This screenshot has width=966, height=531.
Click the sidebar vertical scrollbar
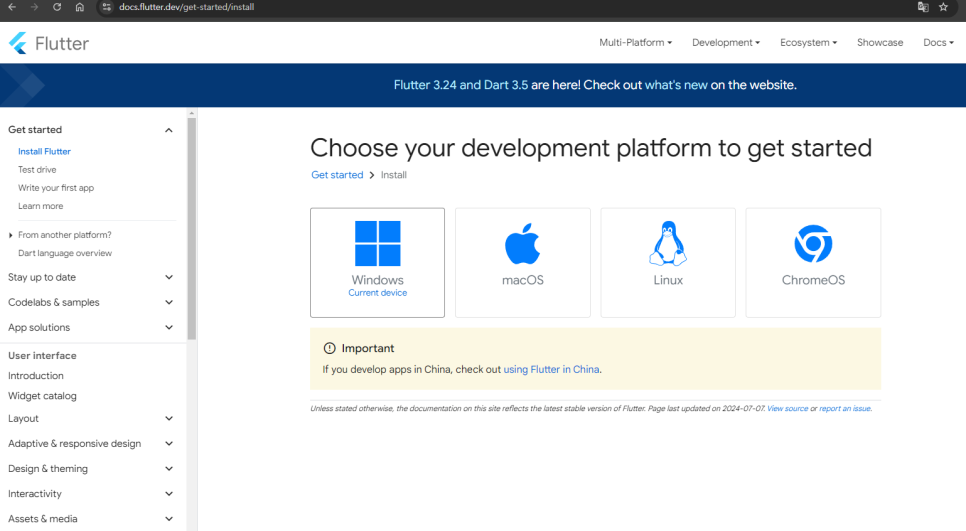[x=192, y=228]
